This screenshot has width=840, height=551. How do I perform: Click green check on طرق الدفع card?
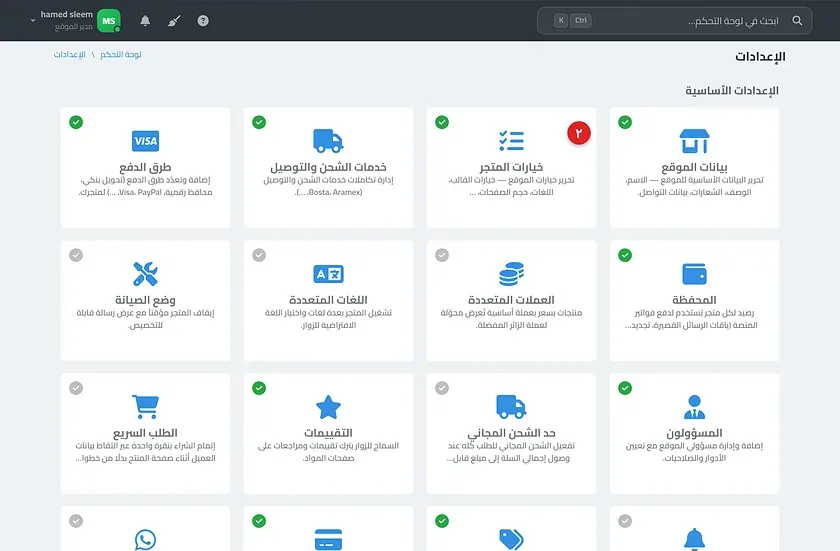(x=76, y=122)
